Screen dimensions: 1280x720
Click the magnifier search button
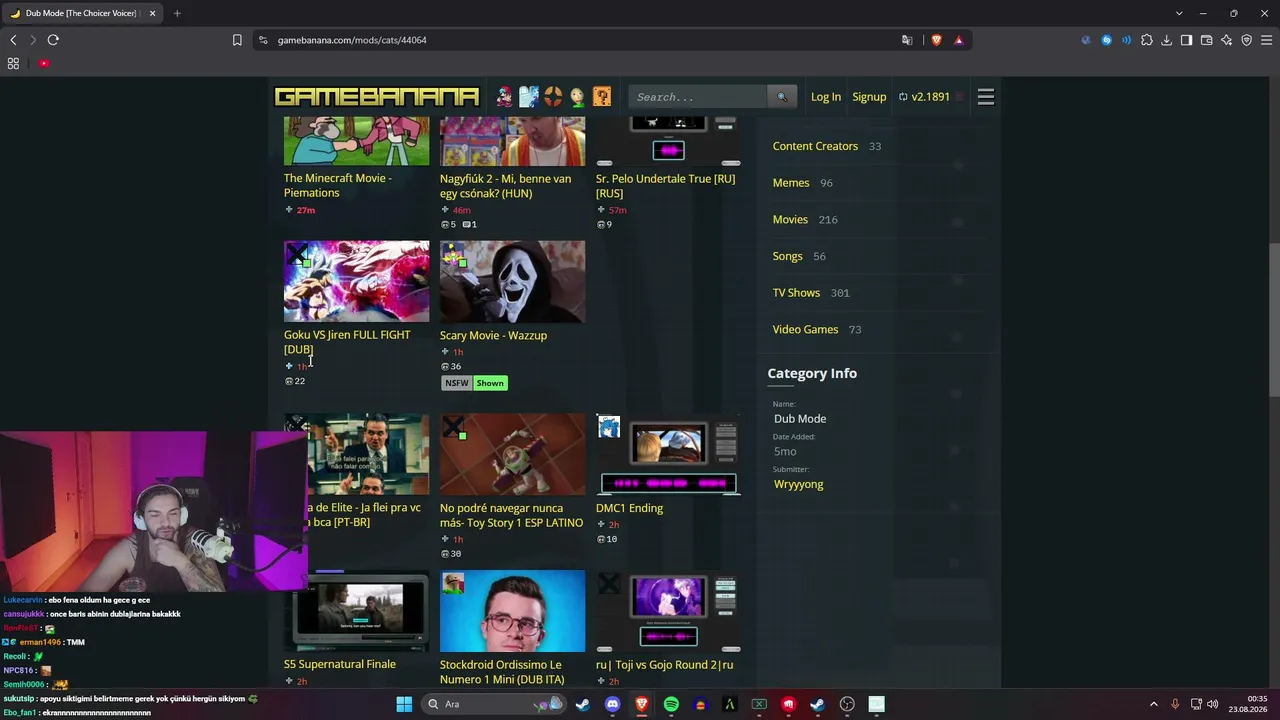[781, 97]
